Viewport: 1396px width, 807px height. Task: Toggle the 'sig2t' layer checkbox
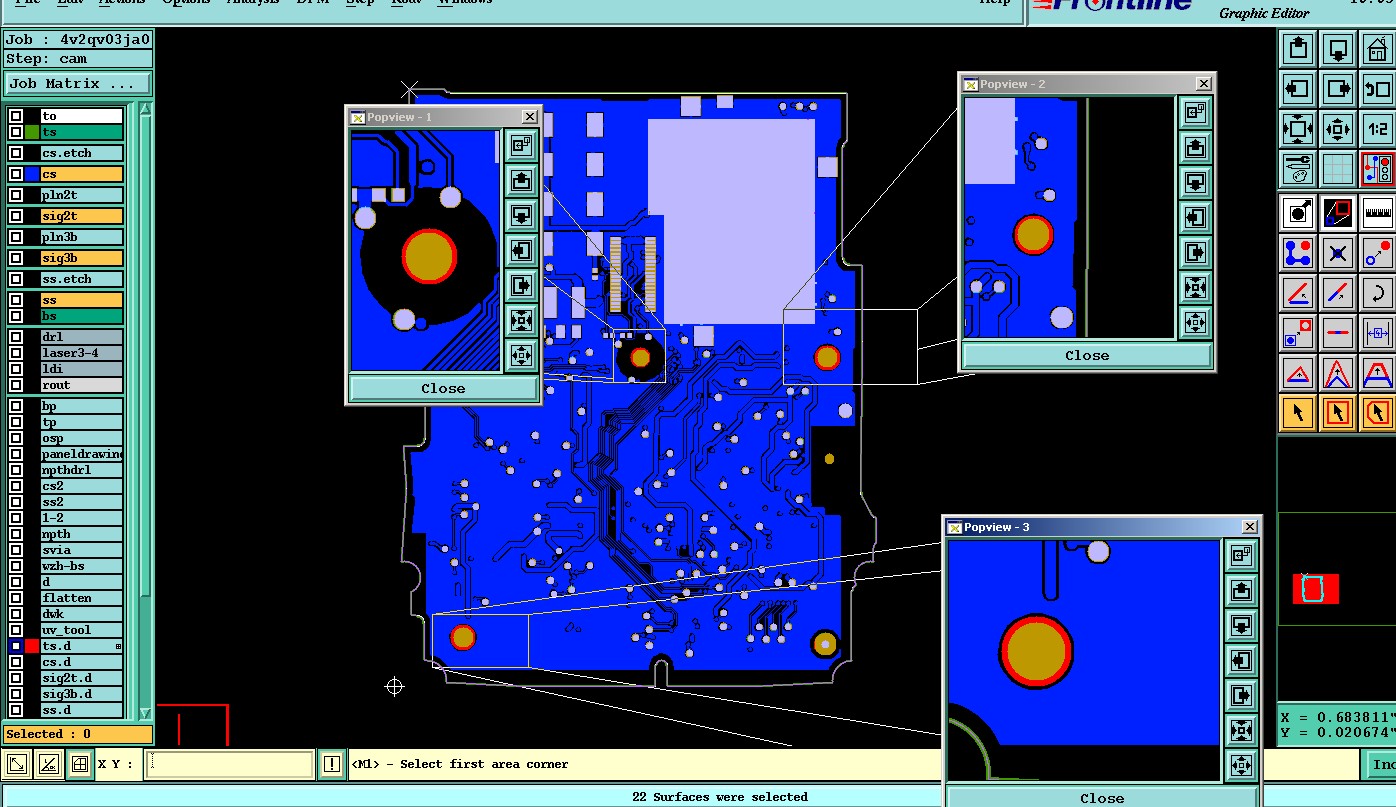coord(16,216)
